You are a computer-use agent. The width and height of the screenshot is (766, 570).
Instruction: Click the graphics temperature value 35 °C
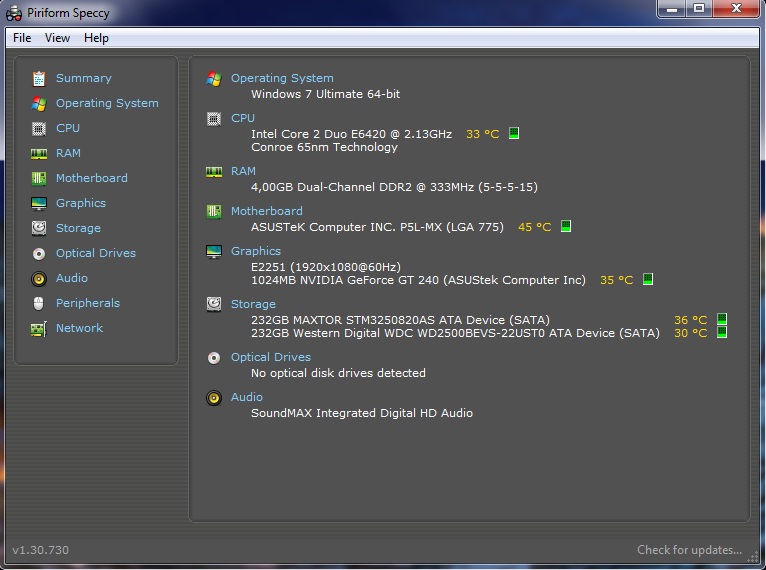(x=617, y=280)
